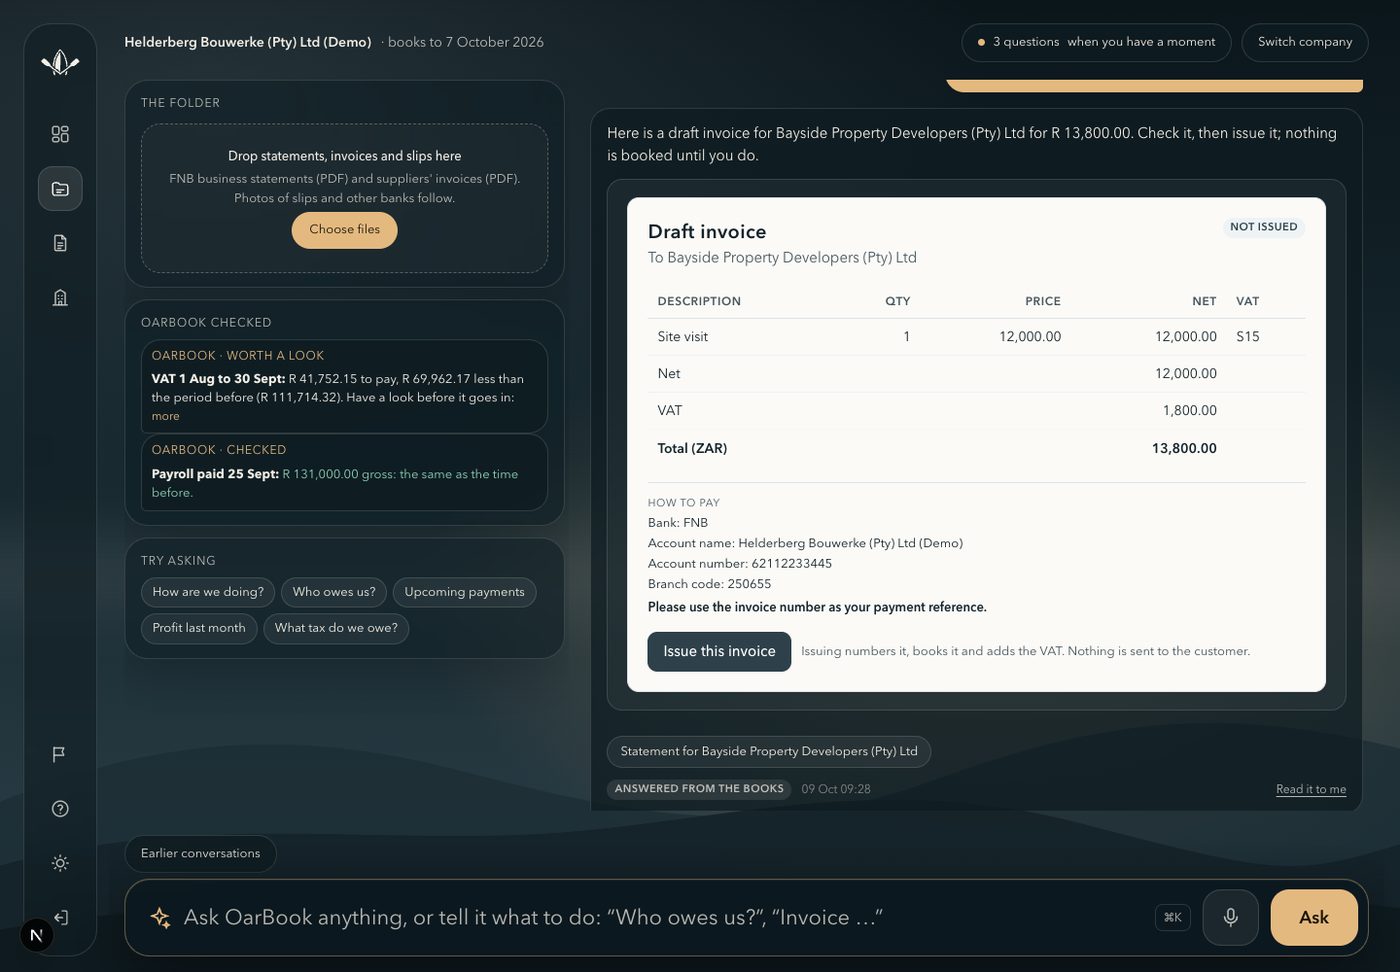Click the Choose files button
1400x972 pixels.
point(344,230)
